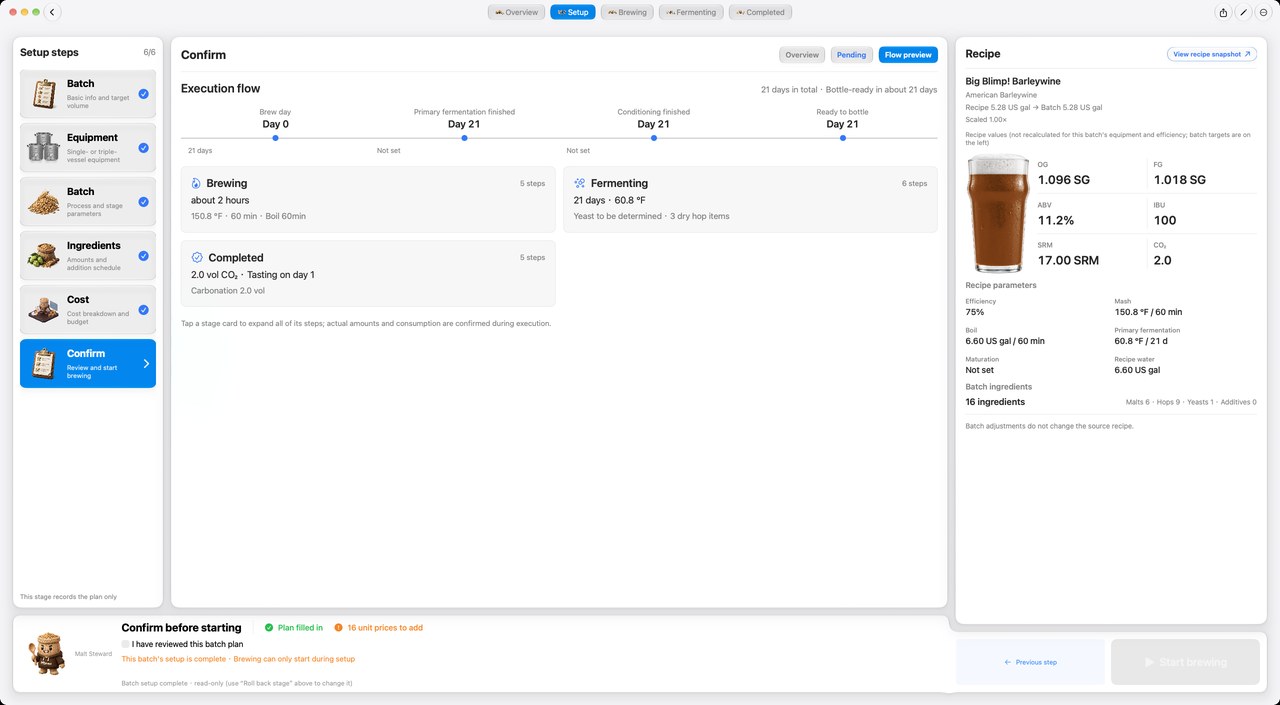Screen dimensions: 1280x705
Task: Open the Batch step about process and stage parameters
Action: point(88,202)
